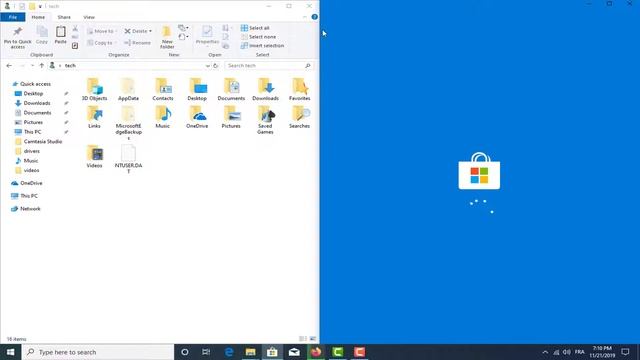Switch to large icons view button

click(313, 338)
